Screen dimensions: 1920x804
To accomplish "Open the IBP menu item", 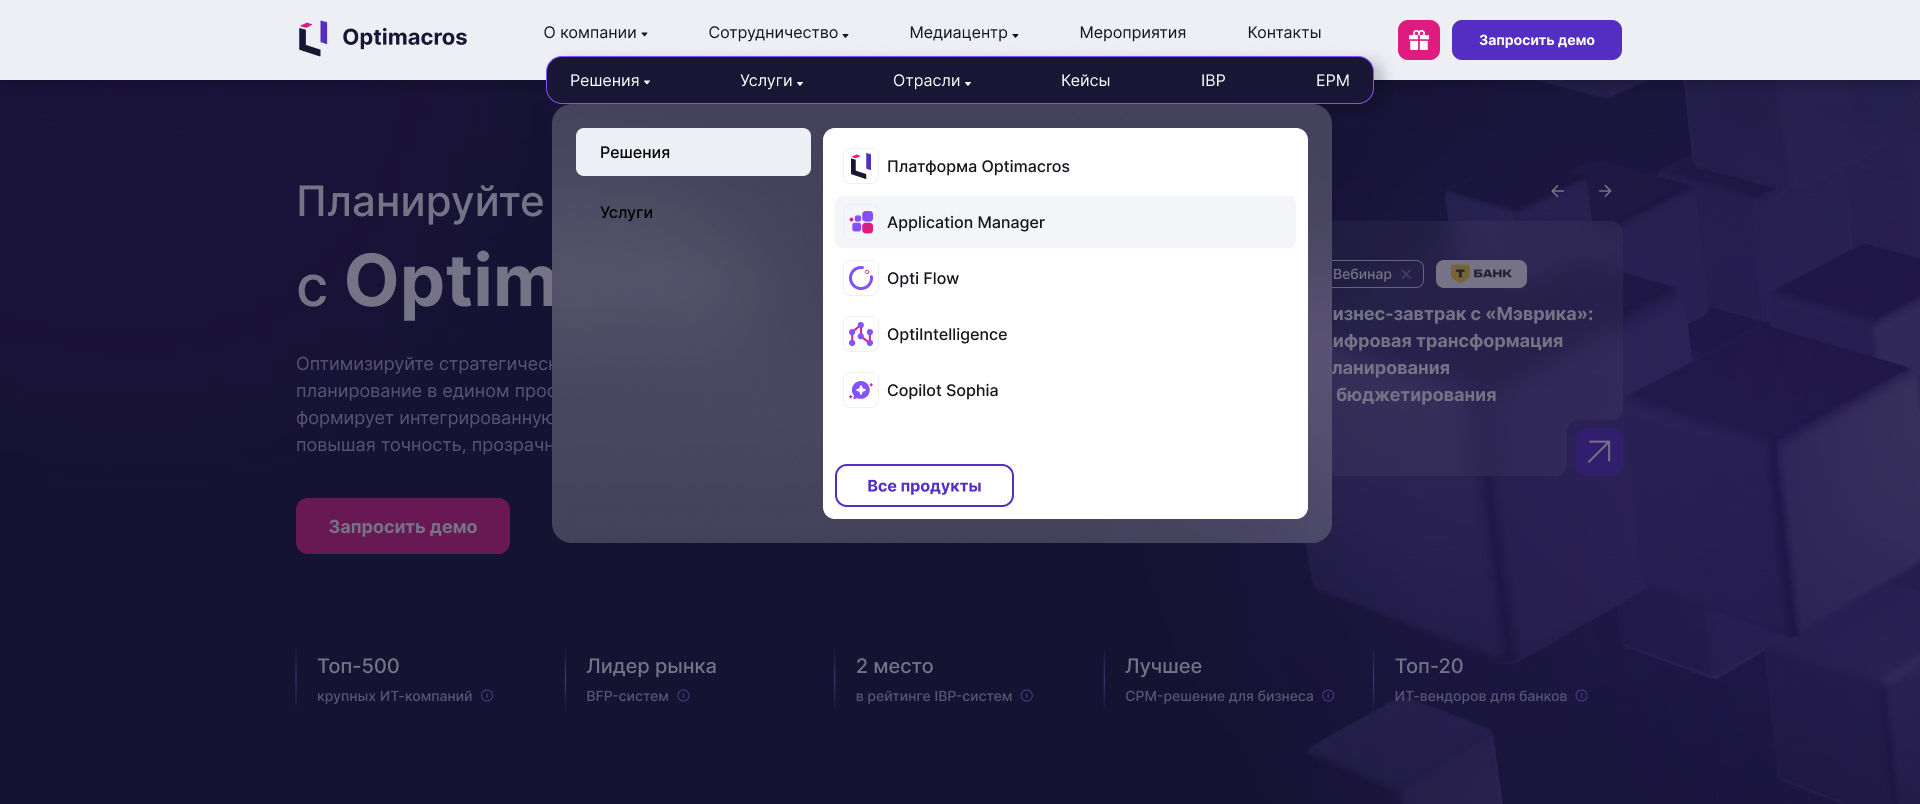I will (1213, 81).
